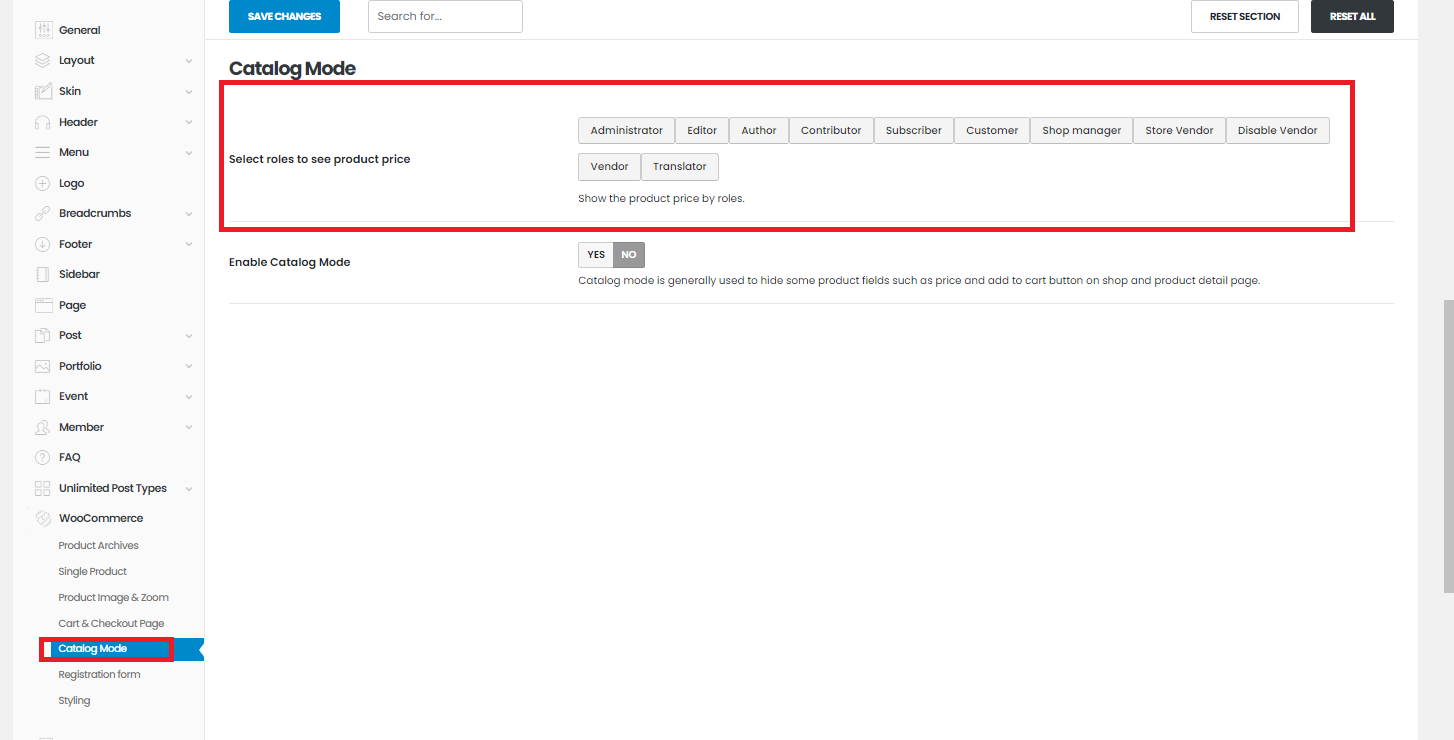Open Product Image & Zoom submenu item
This screenshot has height=740, width=1454.
(x=113, y=598)
